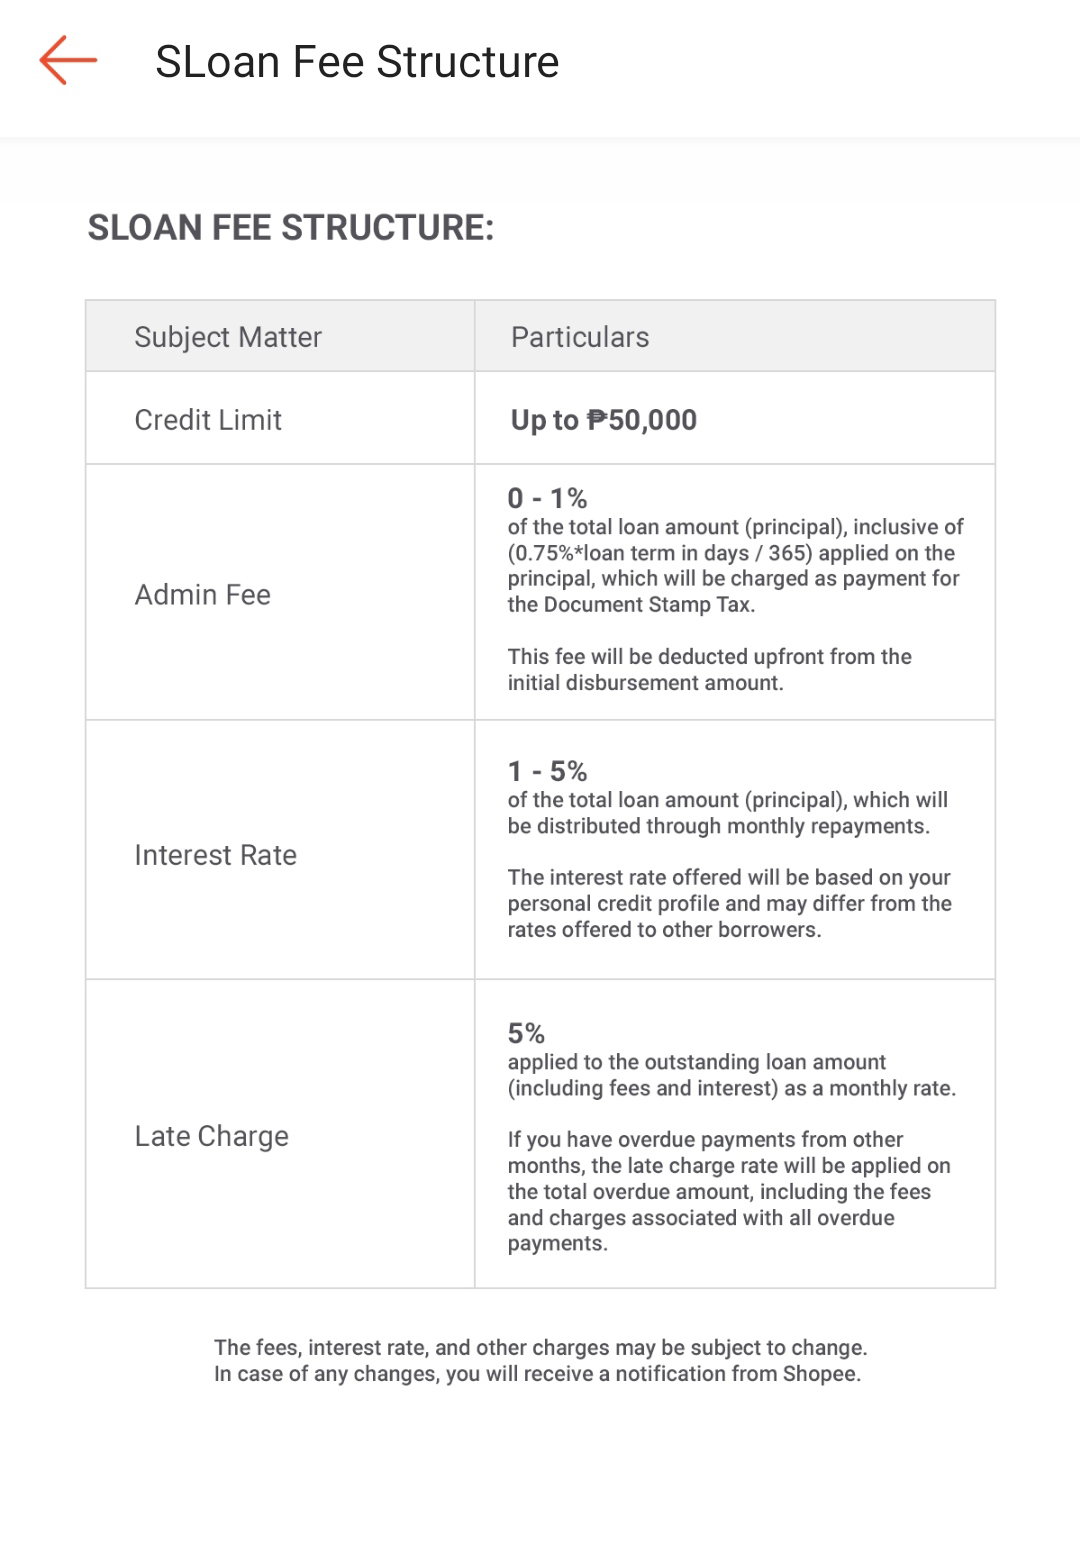Click the Particulars column header
The width and height of the screenshot is (1080, 1553).
pyautogui.click(x=580, y=337)
